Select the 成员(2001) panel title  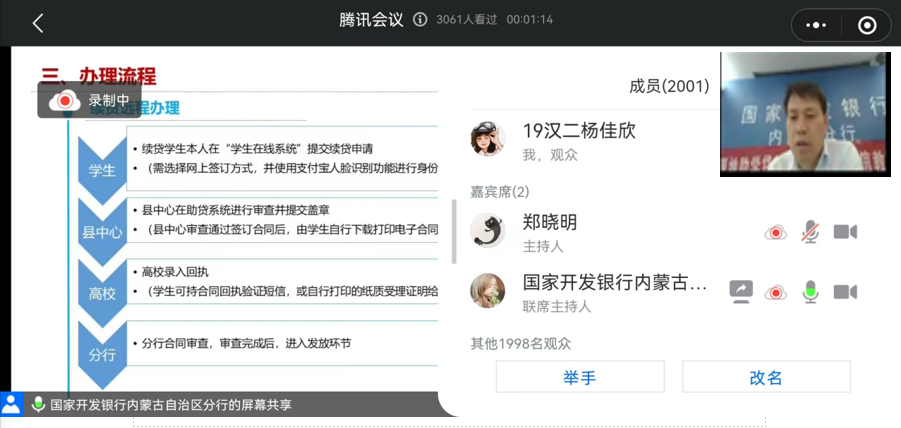click(x=669, y=87)
